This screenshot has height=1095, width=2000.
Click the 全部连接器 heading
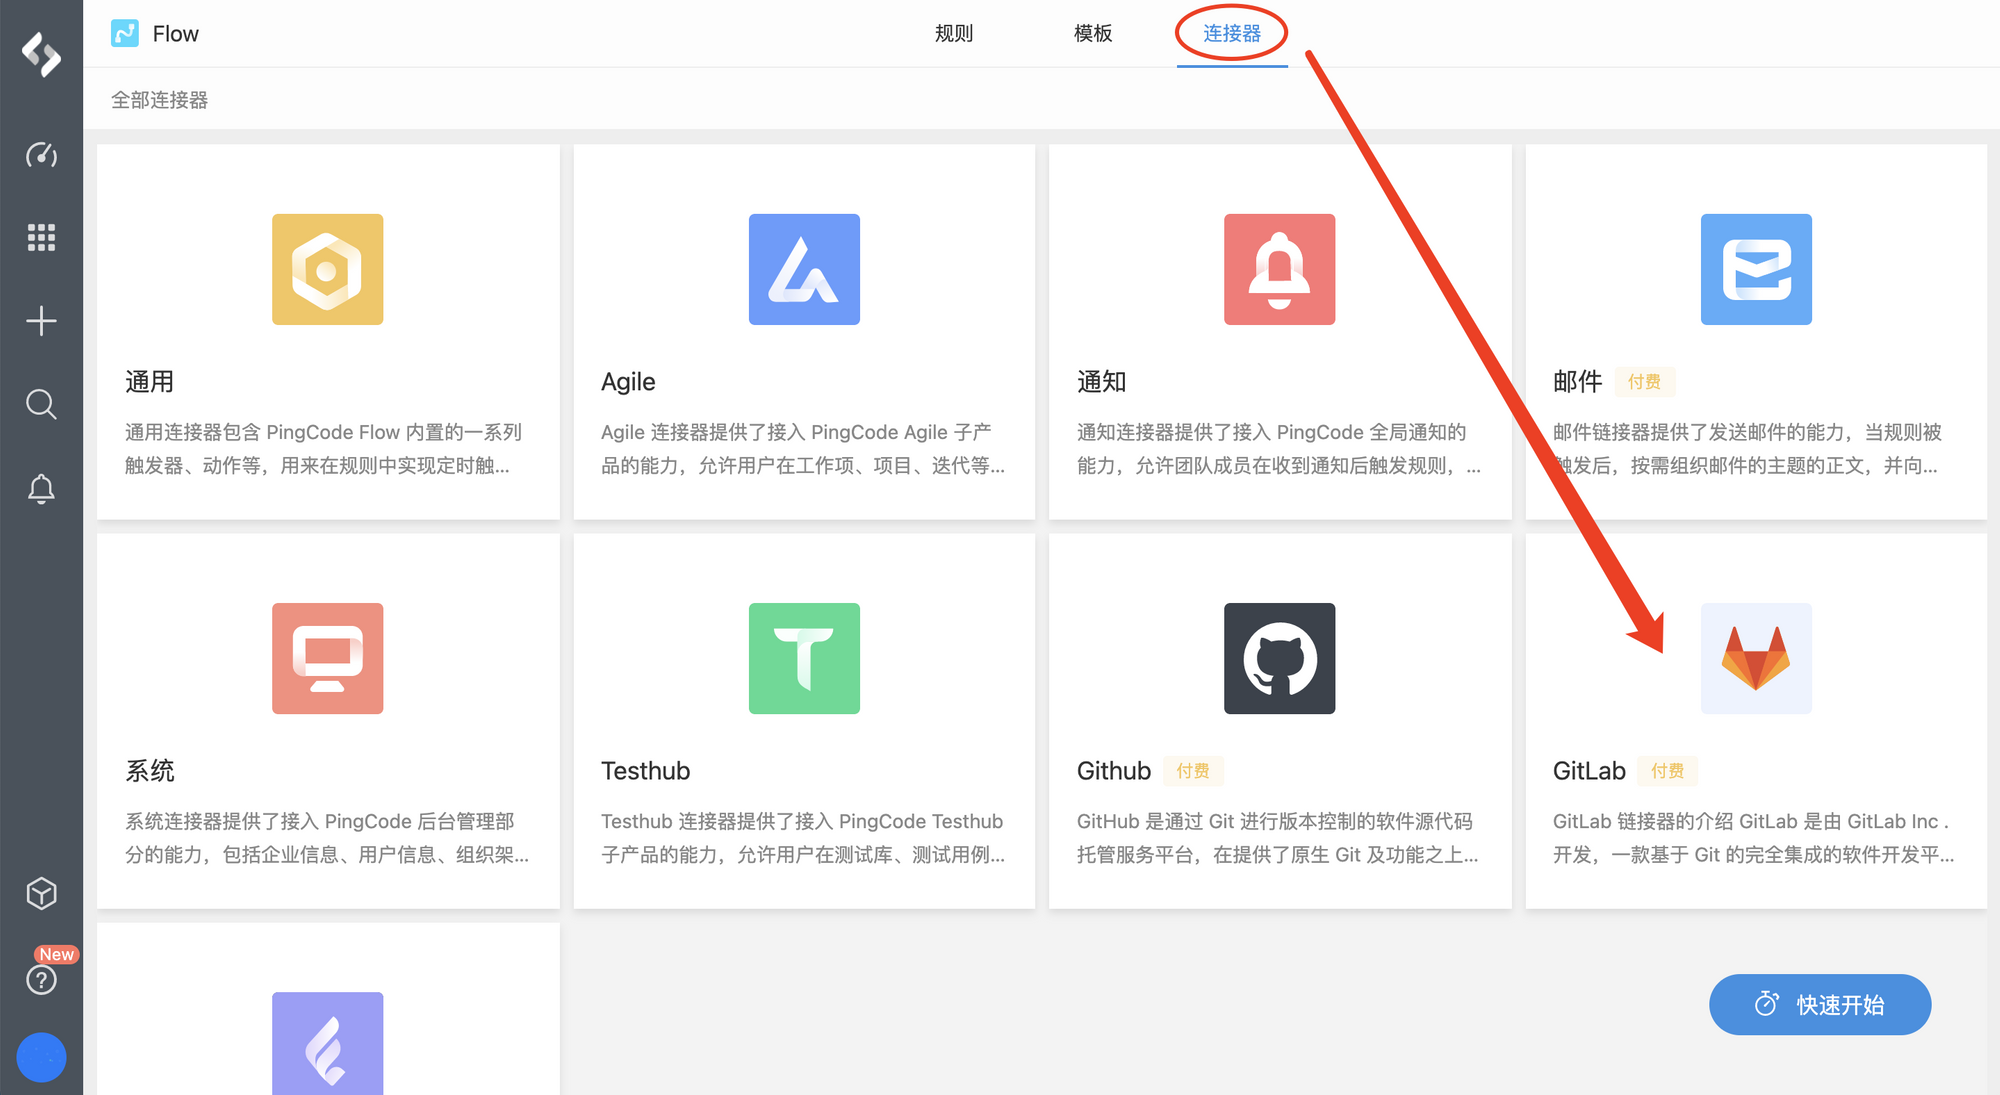(x=160, y=100)
